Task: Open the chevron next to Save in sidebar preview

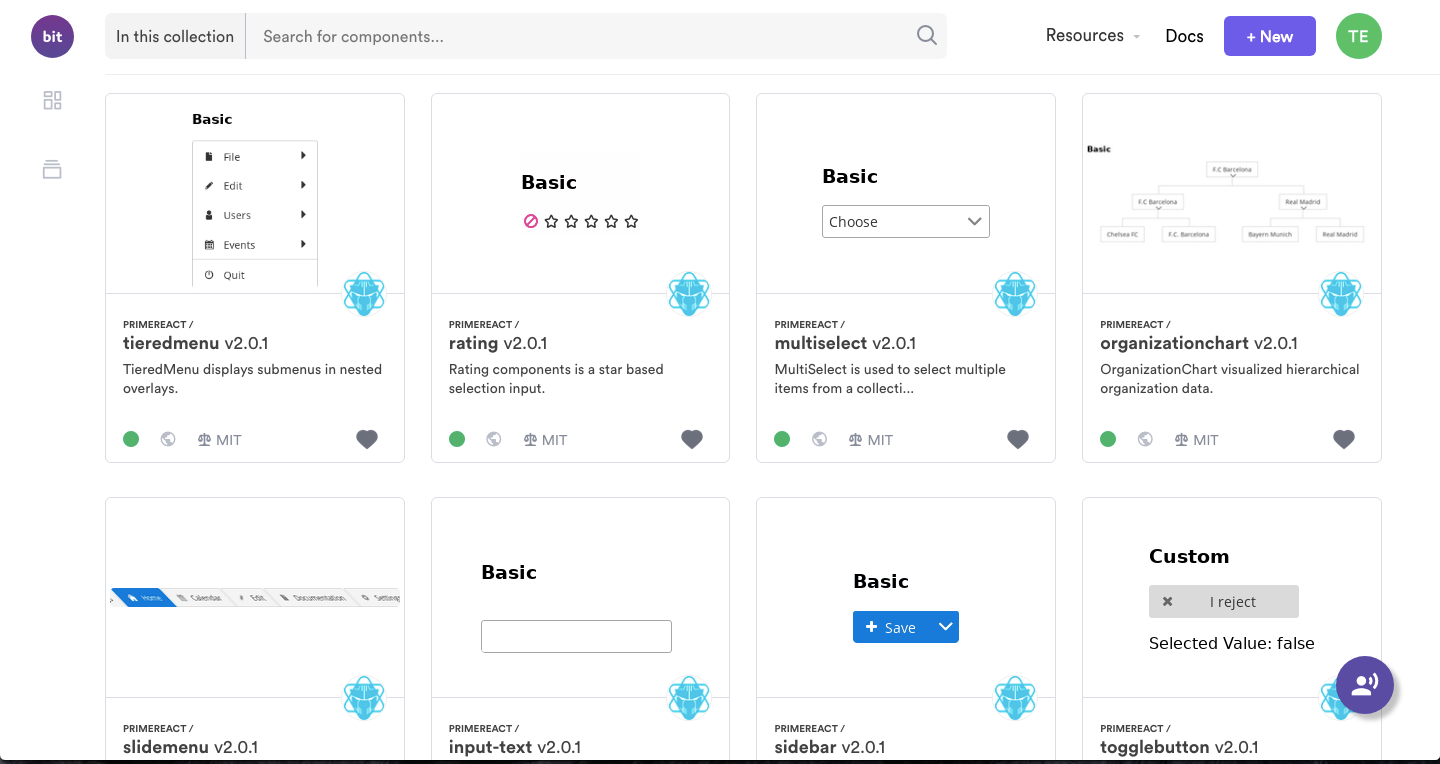Action: (944, 627)
